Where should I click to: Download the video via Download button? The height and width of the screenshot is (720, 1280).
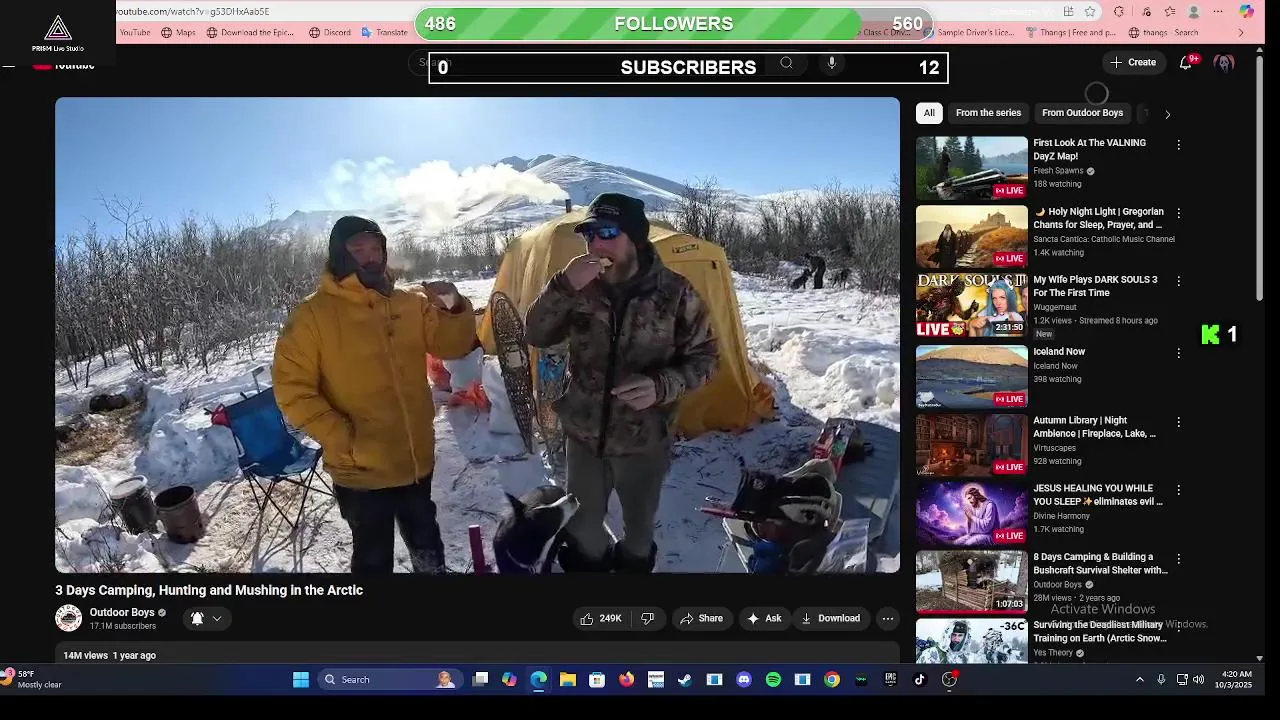click(x=830, y=619)
